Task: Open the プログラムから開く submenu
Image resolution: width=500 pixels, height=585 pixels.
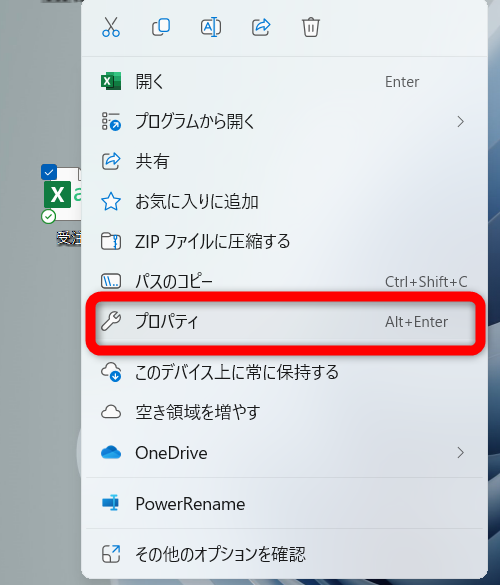Action: coord(284,122)
